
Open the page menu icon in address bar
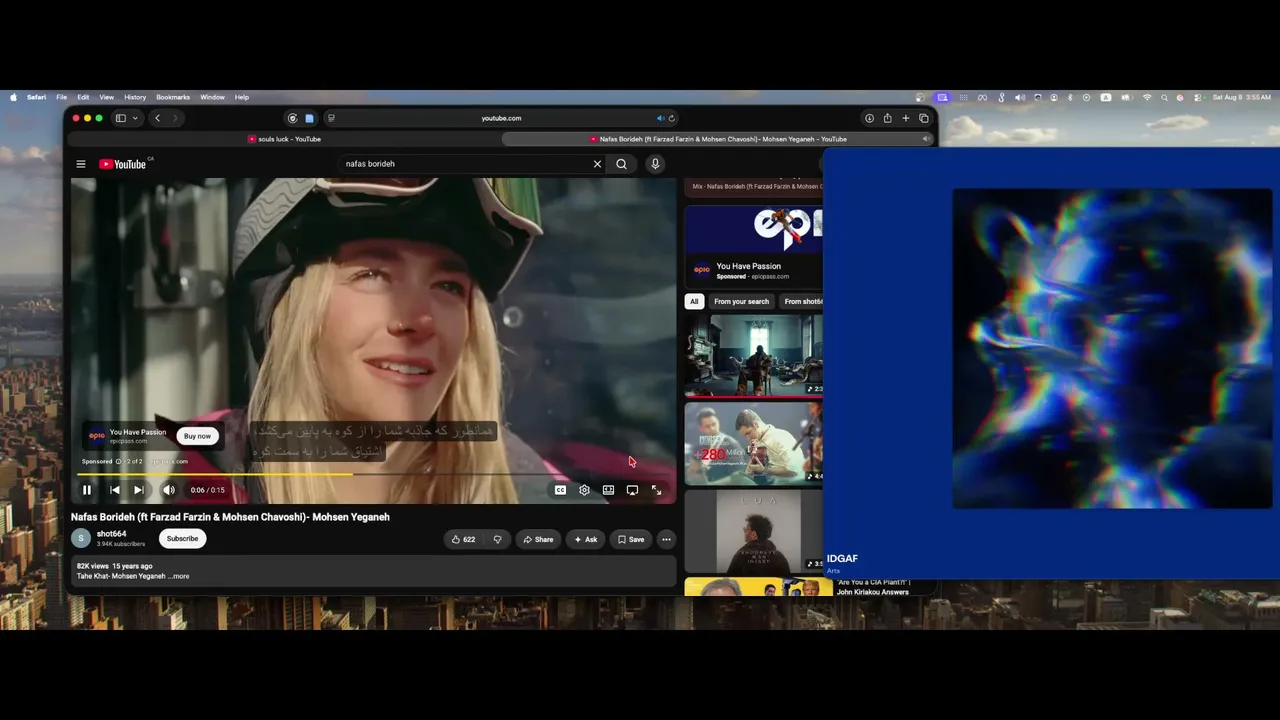click(331, 118)
